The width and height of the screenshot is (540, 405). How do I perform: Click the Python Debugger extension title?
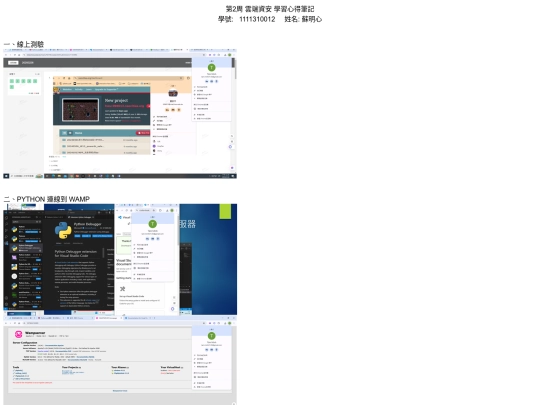[87, 224]
